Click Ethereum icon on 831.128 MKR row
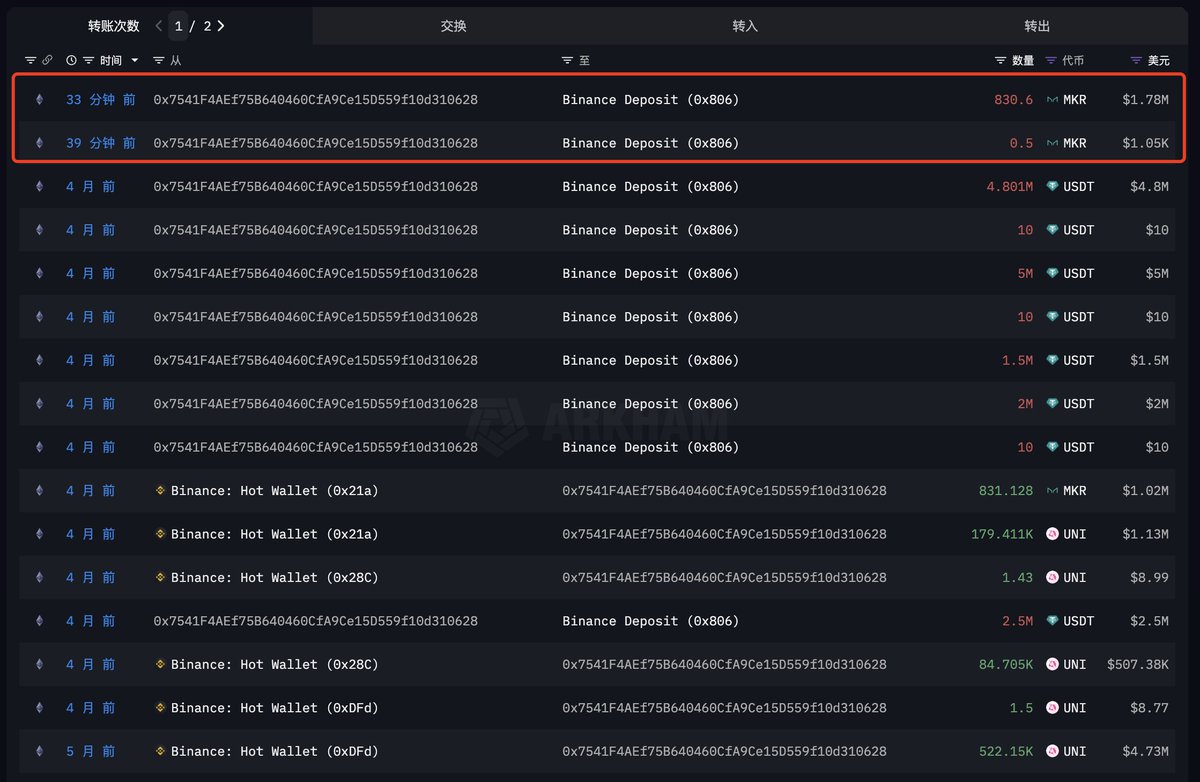1200x782 pixels. pyautogui.click(x=40, y=491)
